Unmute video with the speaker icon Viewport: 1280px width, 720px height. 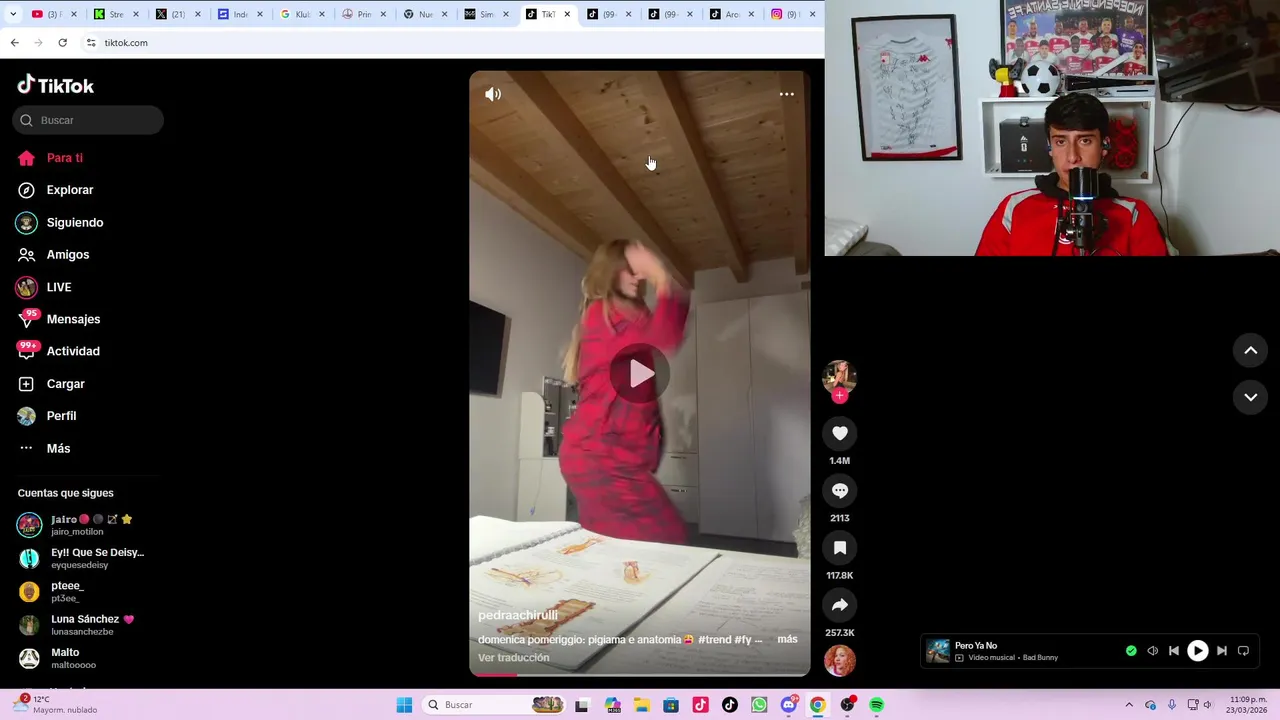point(493,94)
